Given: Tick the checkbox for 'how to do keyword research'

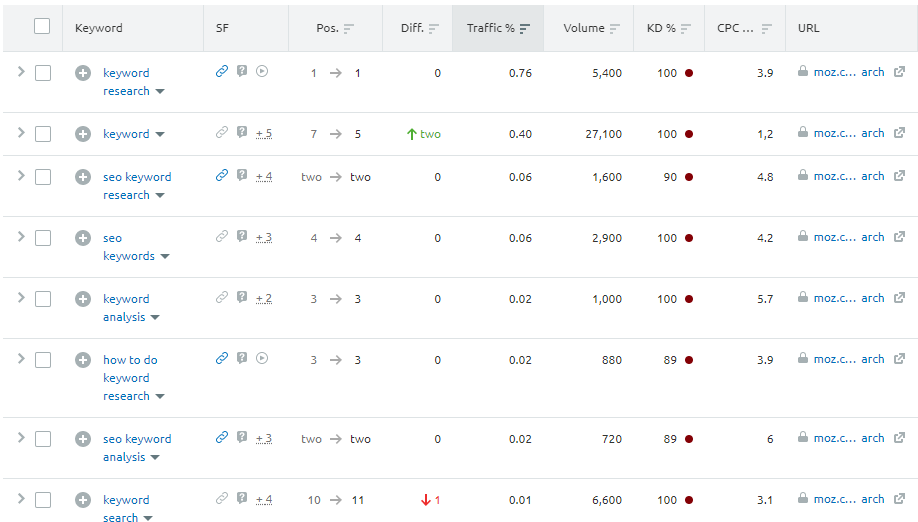Looking at the screenshot, I should point(43,360).
